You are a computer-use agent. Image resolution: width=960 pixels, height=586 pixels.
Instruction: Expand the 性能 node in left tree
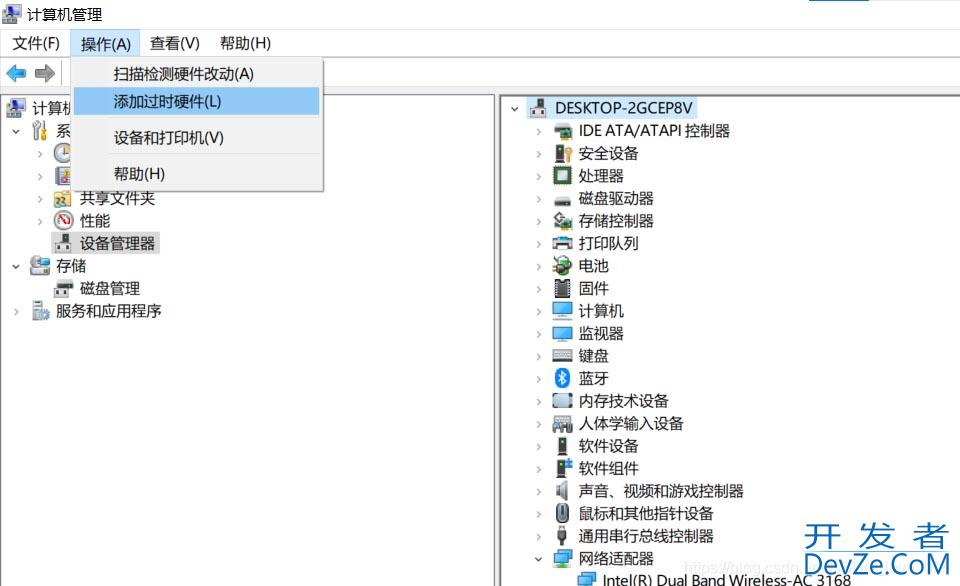[x=40, y=221]
